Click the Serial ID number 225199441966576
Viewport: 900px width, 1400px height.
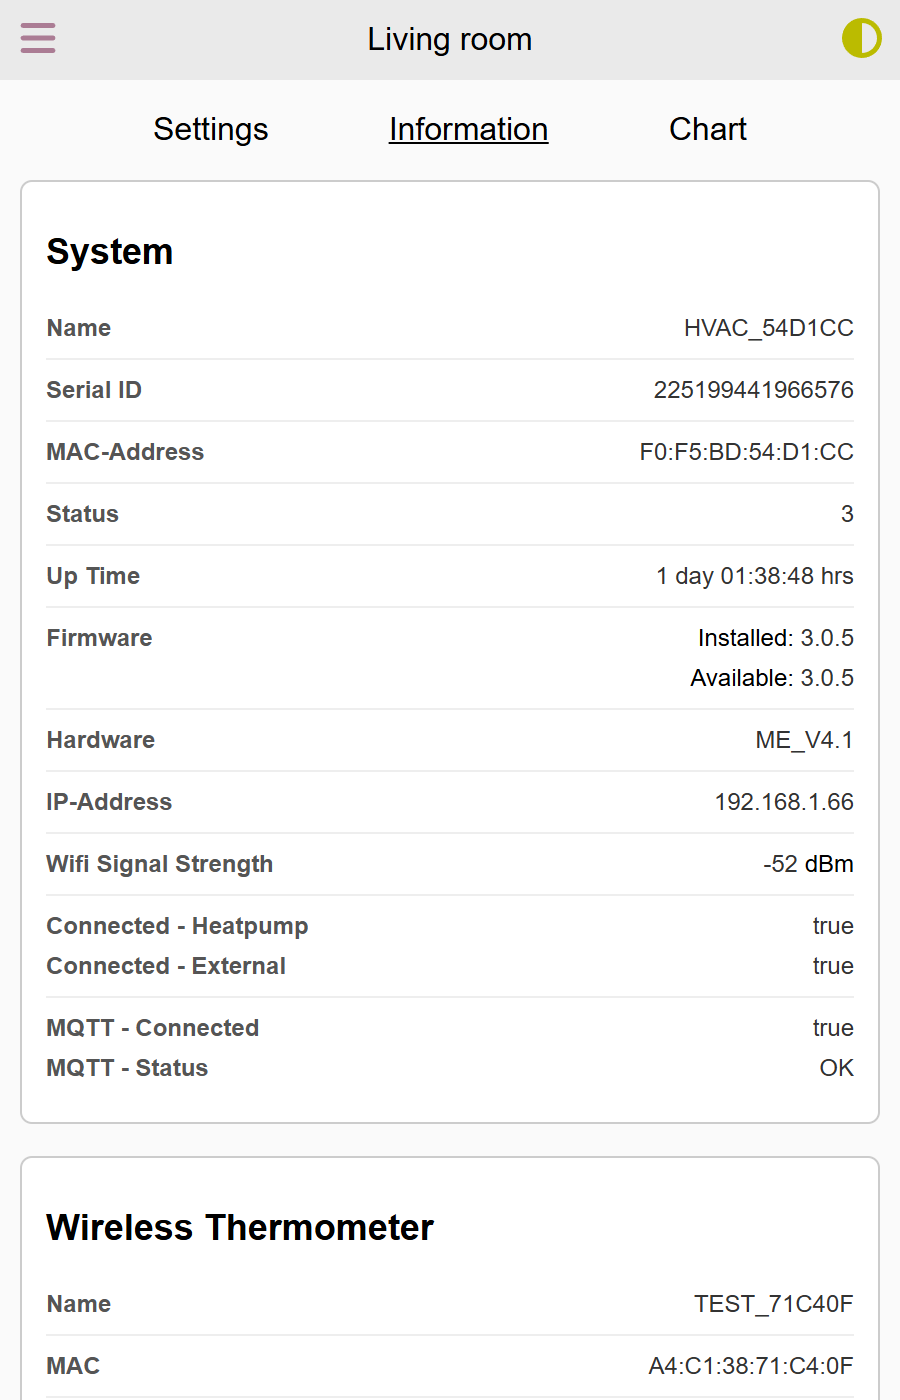pos(753,390)
